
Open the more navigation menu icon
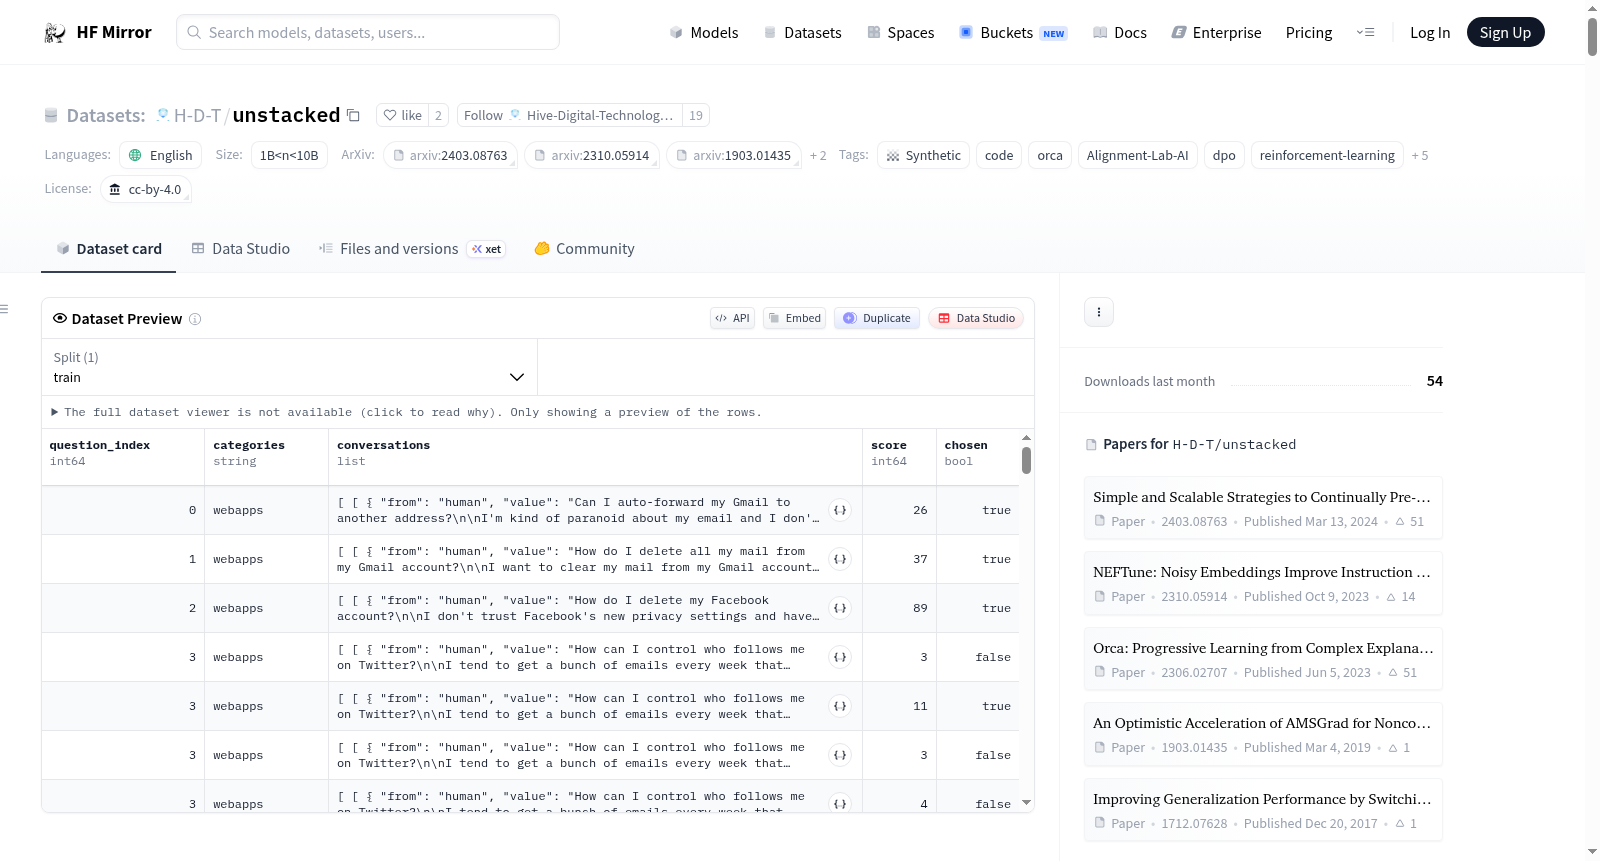[1365, 33]
